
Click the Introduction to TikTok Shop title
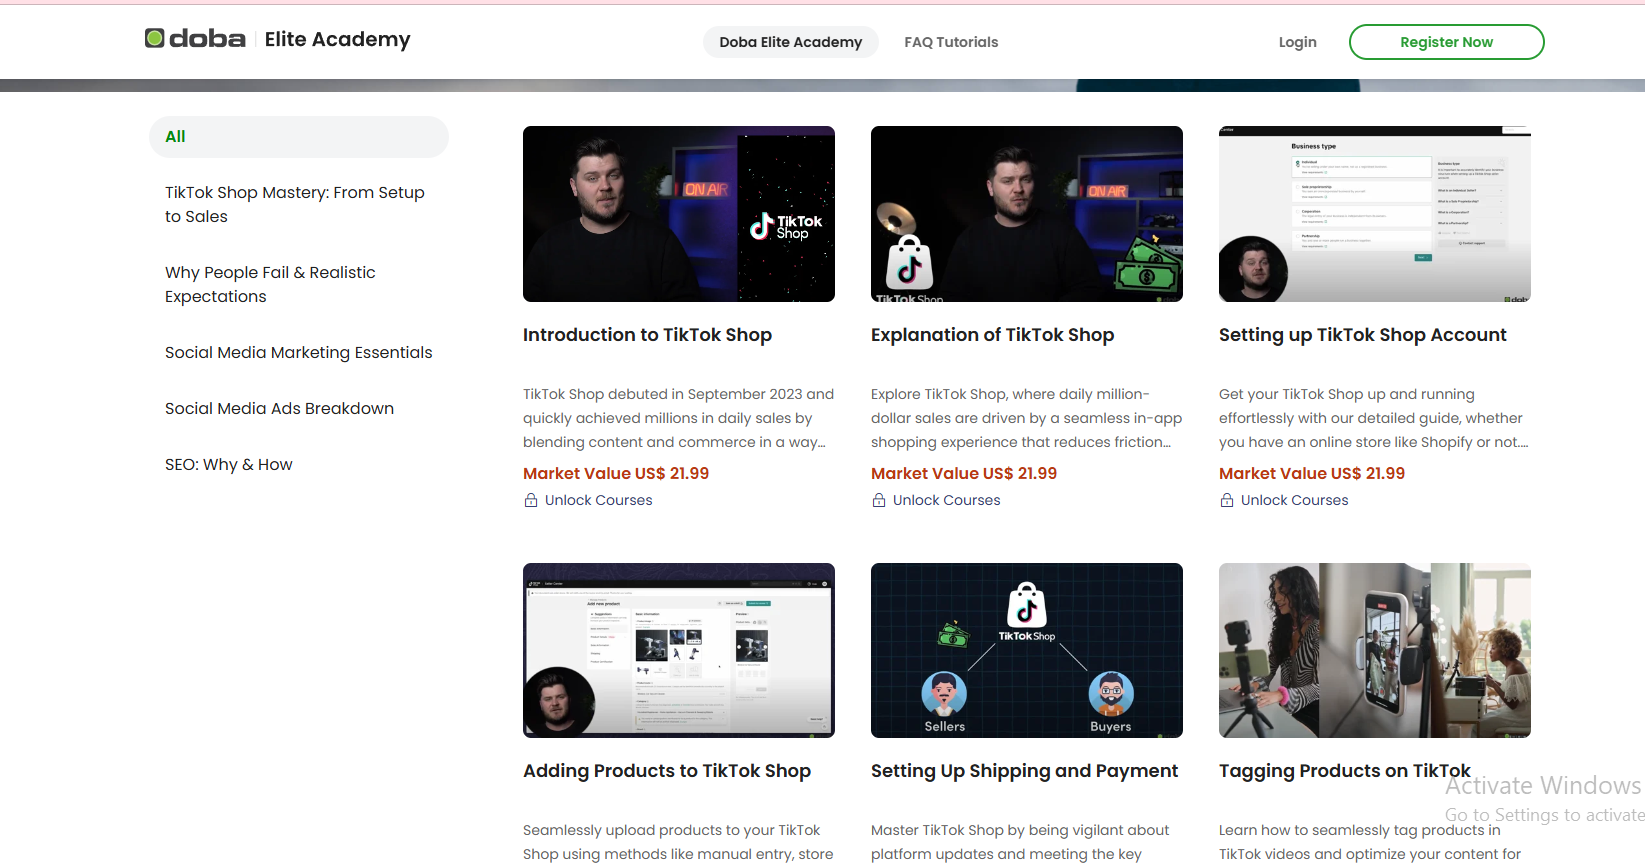647,335
